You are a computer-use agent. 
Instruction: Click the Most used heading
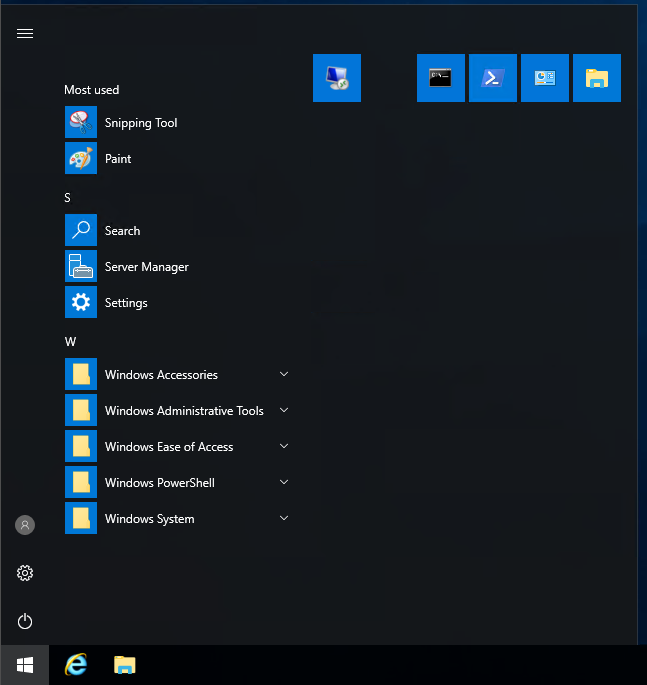(92, 90)
